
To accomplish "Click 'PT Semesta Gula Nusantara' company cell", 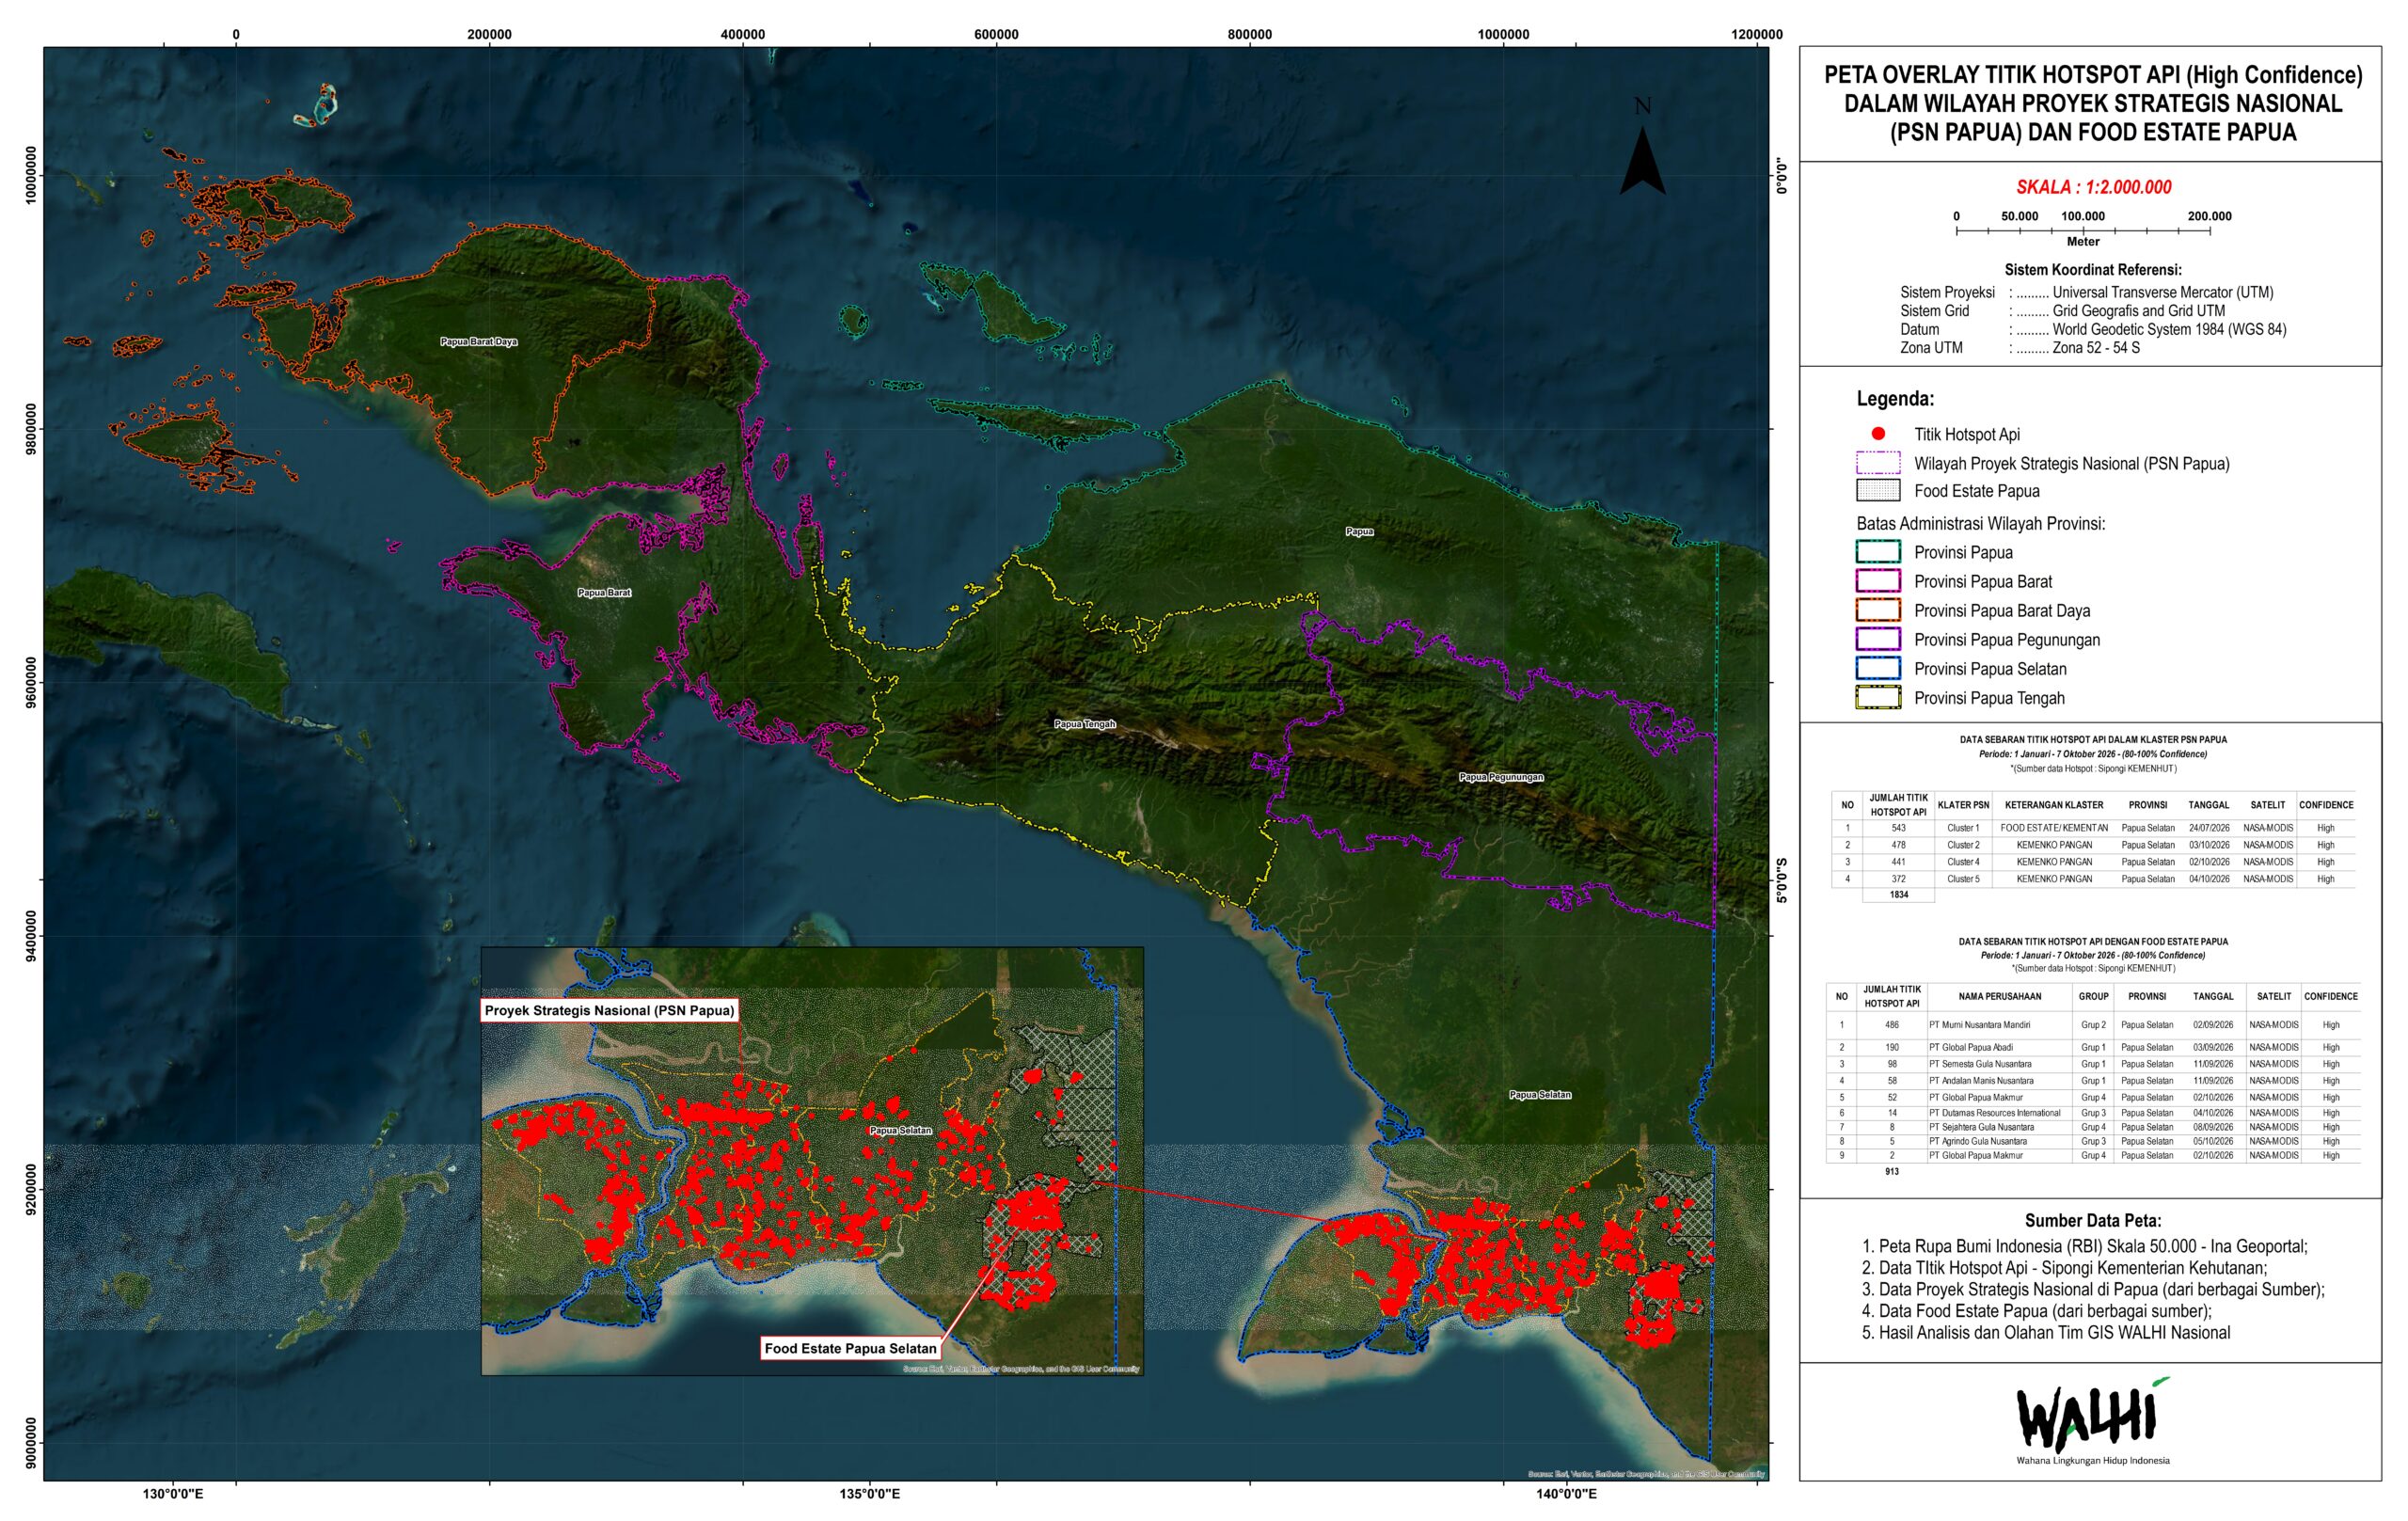I will pos(1980,1064).
